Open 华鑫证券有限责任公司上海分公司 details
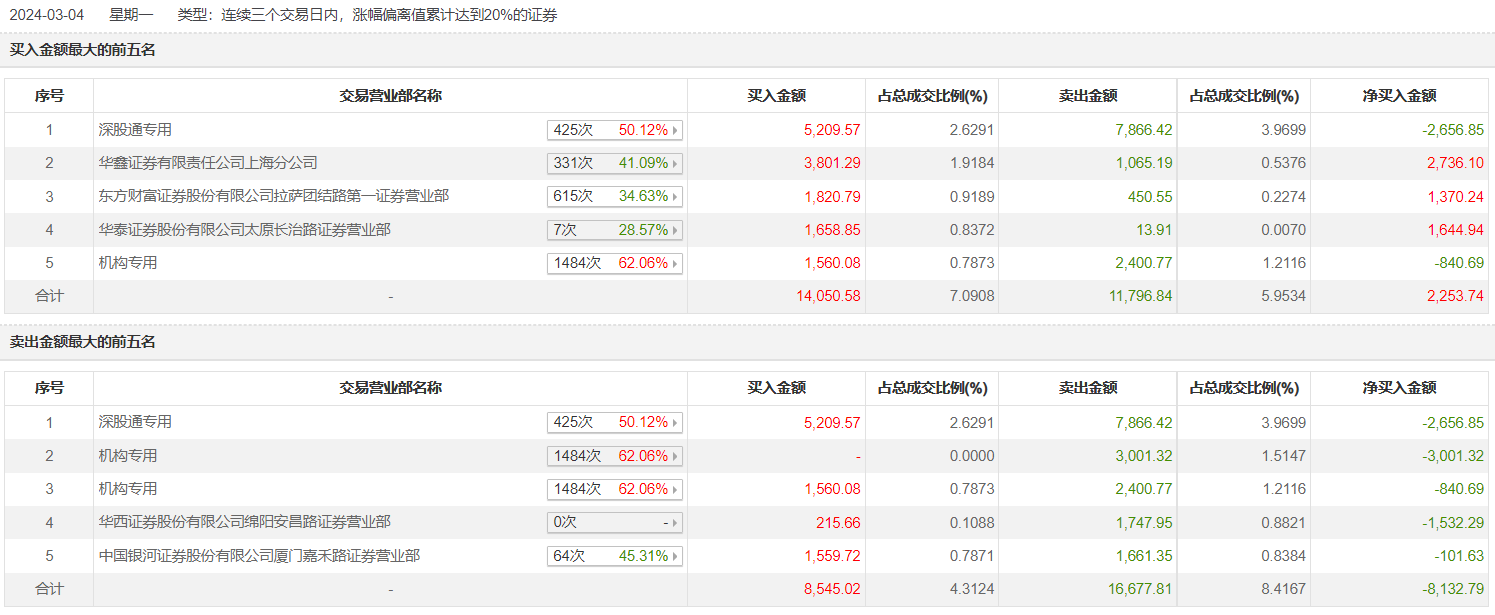1495x615 pixels. coord(207,163)
